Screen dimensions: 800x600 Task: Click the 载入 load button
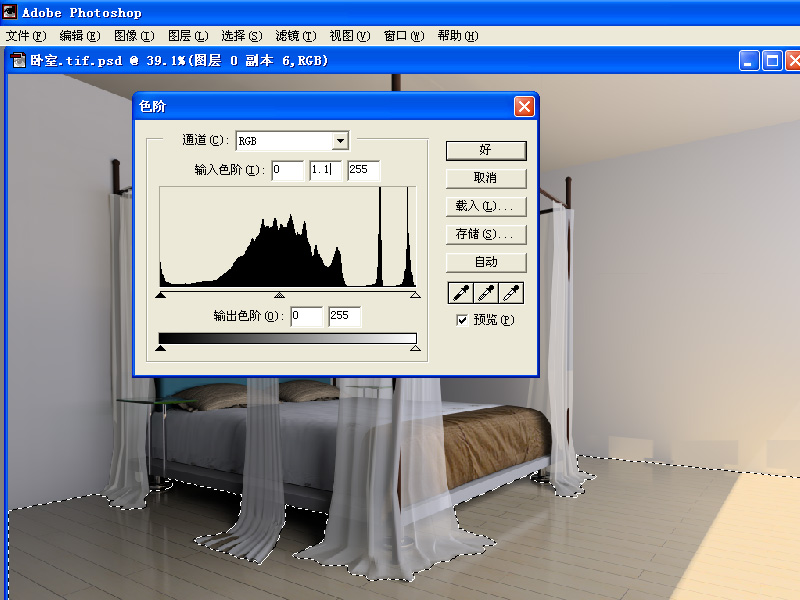[x=486, y=206]
